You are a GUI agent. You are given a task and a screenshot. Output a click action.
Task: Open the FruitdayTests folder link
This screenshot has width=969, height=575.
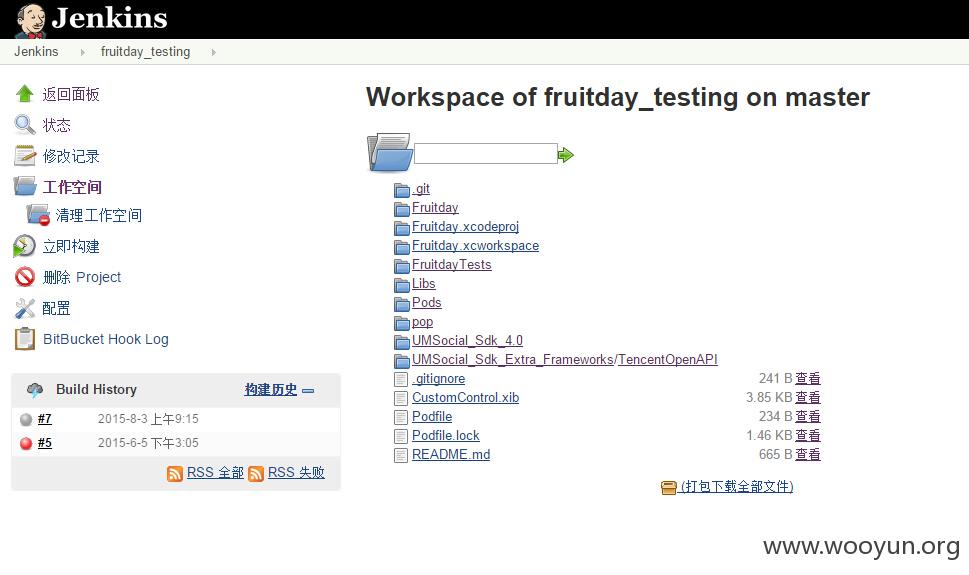[x=452, y=265]
